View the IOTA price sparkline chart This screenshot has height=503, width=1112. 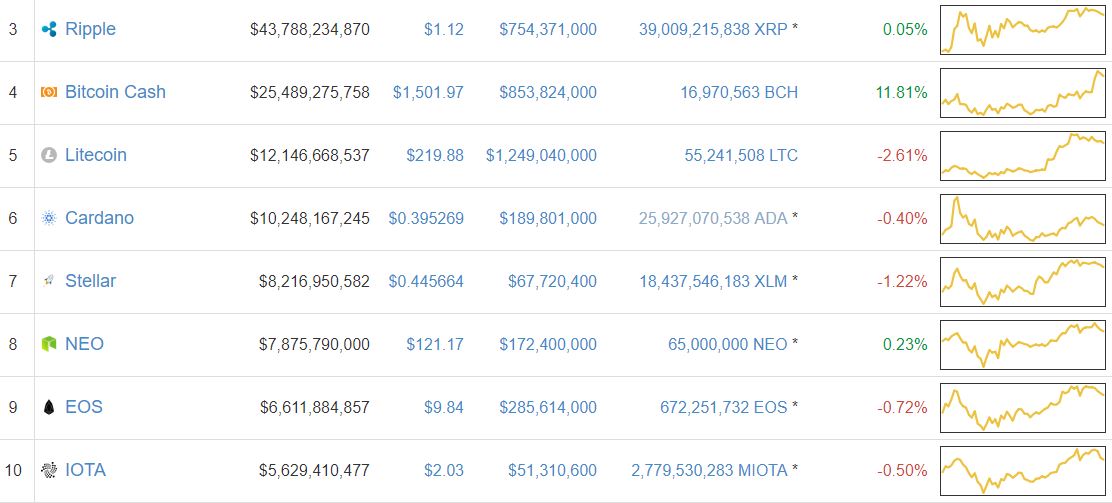(1022, 470)
